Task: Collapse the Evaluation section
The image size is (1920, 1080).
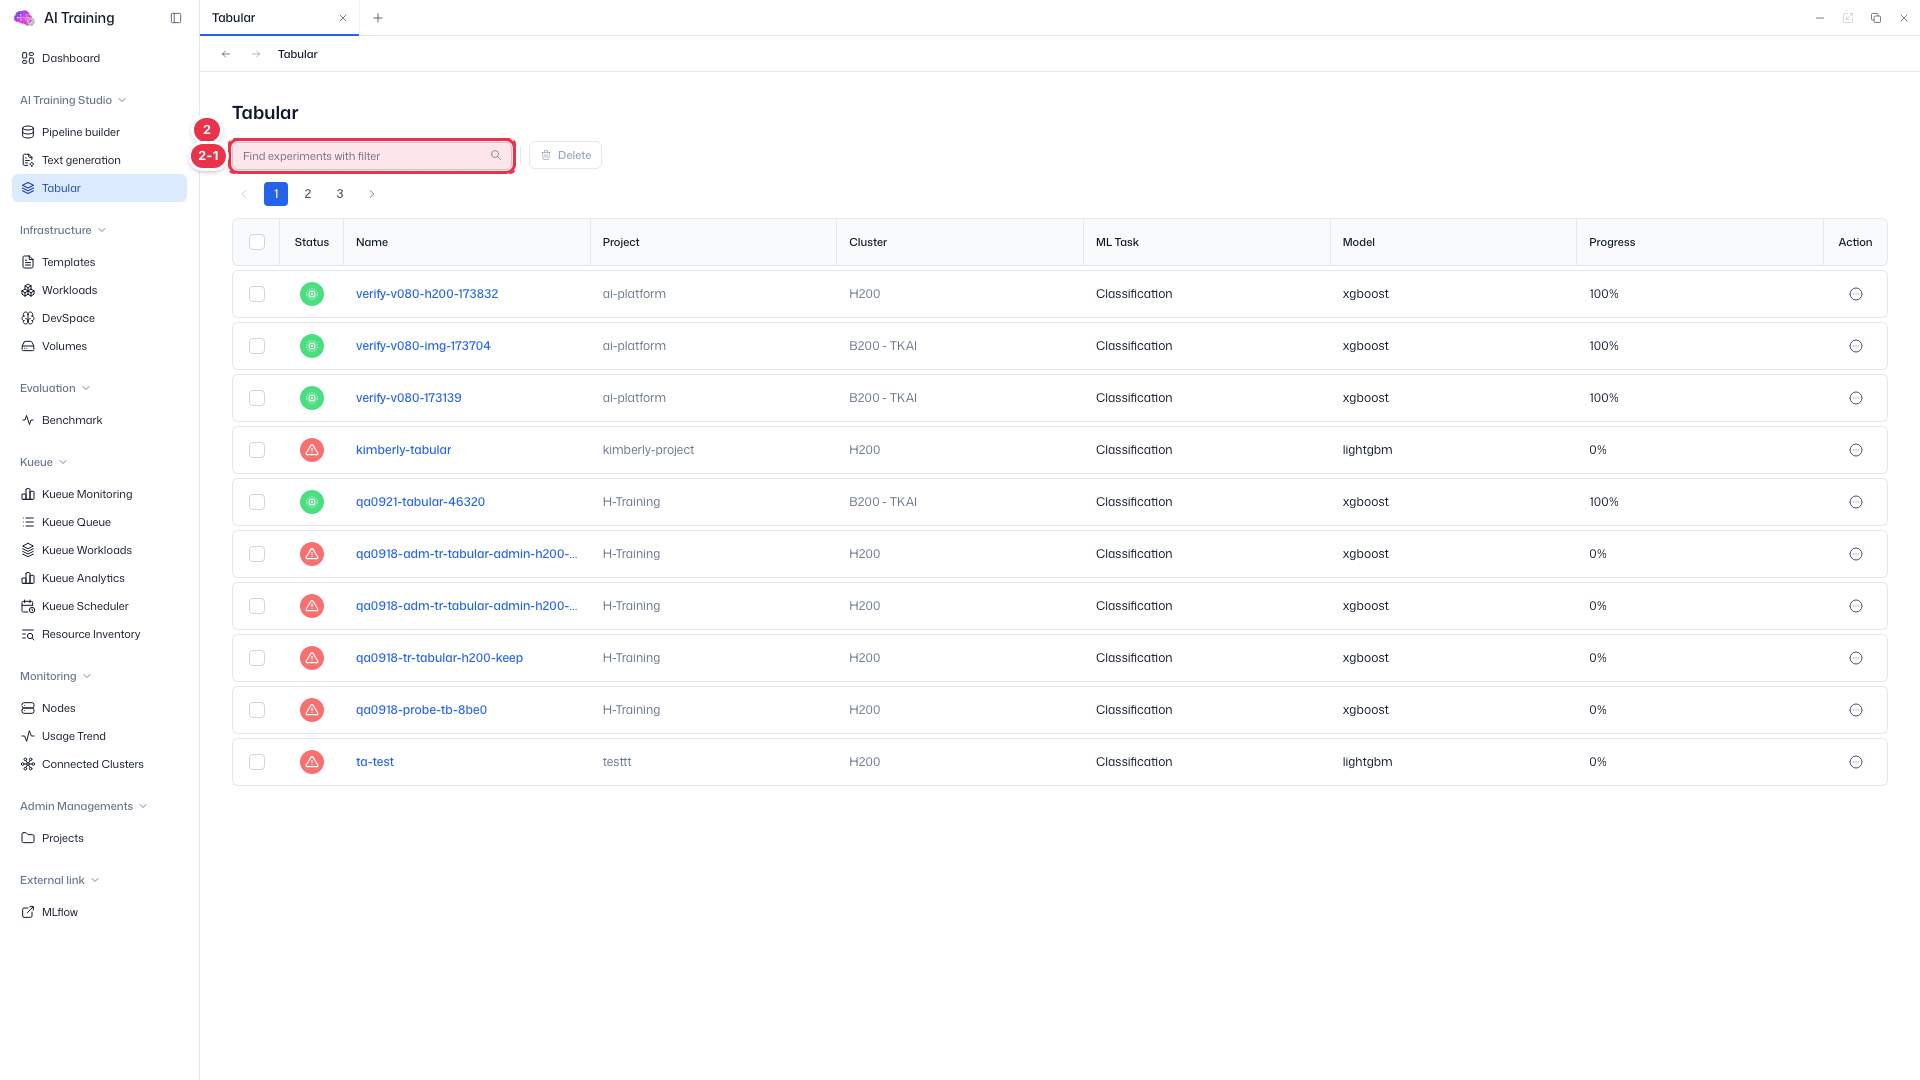Action: [55, 388]
